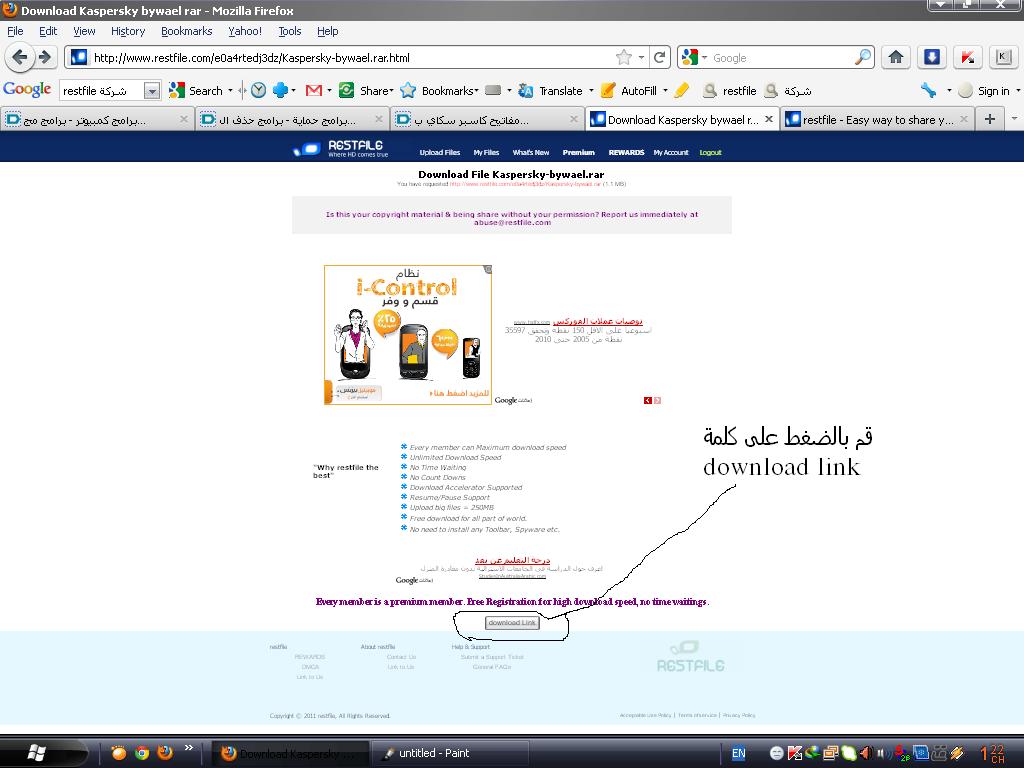Screen dimensions: 1024x768
Task: Open the Edit menu
Action: 48,31
